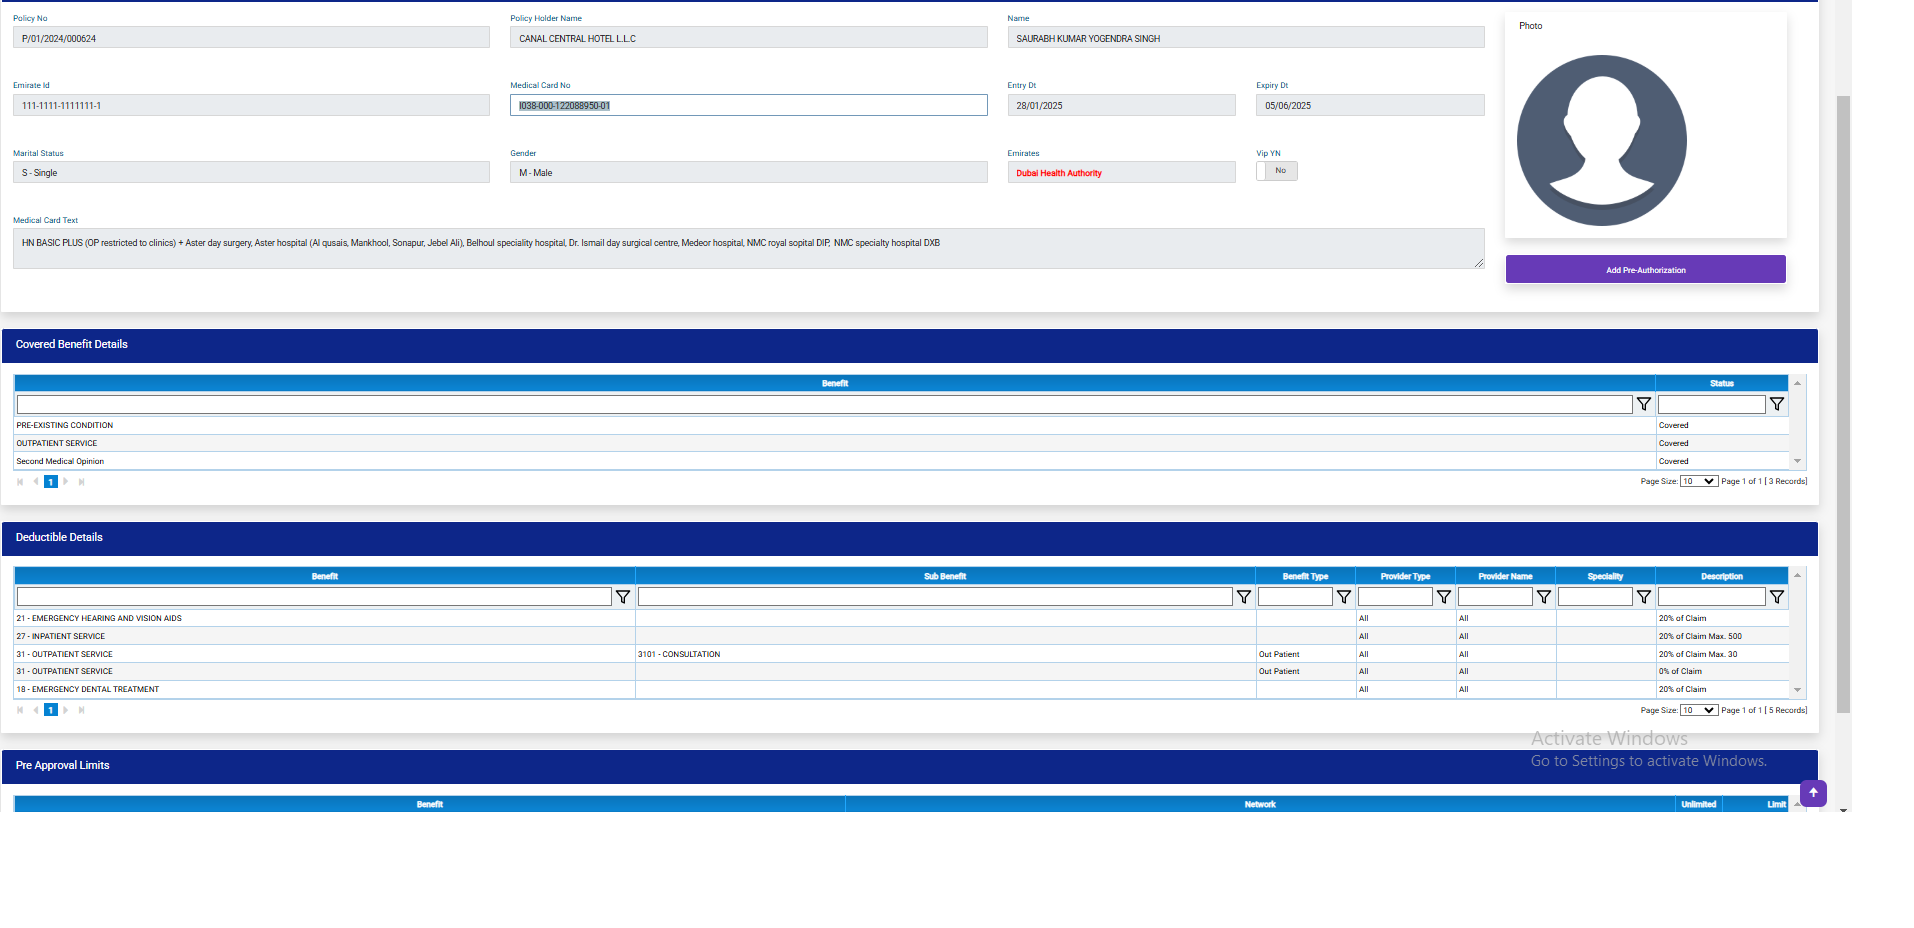Open Page Size dropdown in Covered Benefit grid
This screenshot has height=928, width=1914.
(1698, 482)
